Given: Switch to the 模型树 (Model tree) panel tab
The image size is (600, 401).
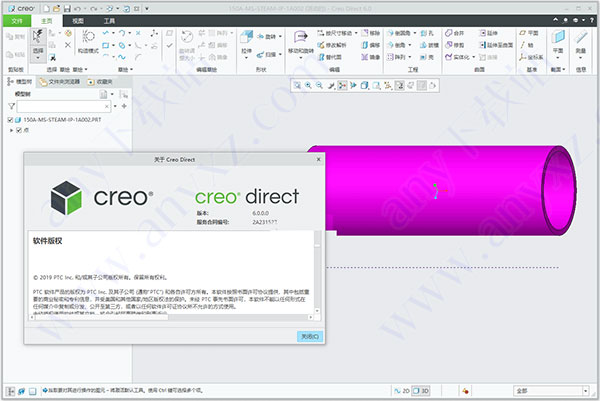Looking at the screenshot, I should point(20,82).
